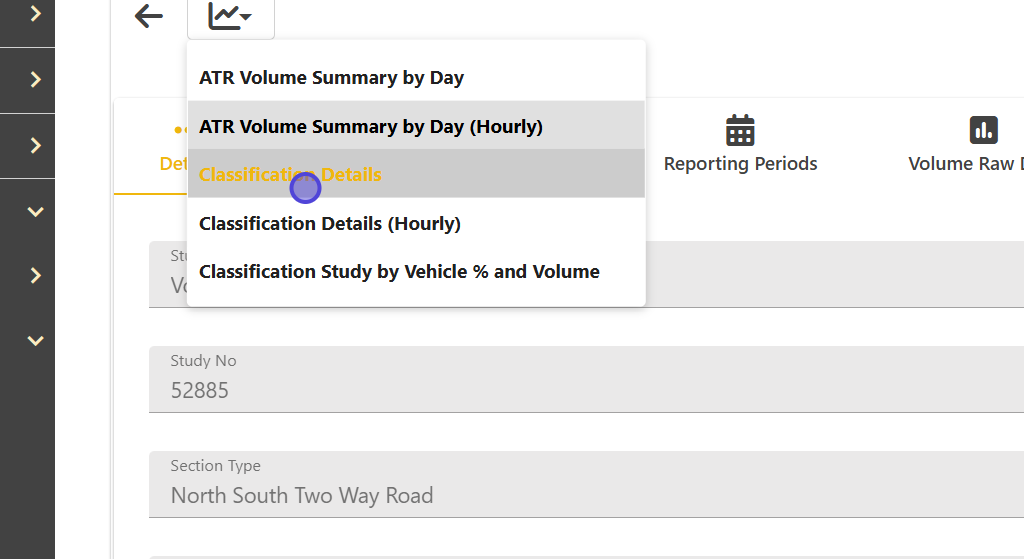Viewport: 1024px width, 559px height.
Task: Select the highlighted Classification Details report
Action: click(290, 175)
